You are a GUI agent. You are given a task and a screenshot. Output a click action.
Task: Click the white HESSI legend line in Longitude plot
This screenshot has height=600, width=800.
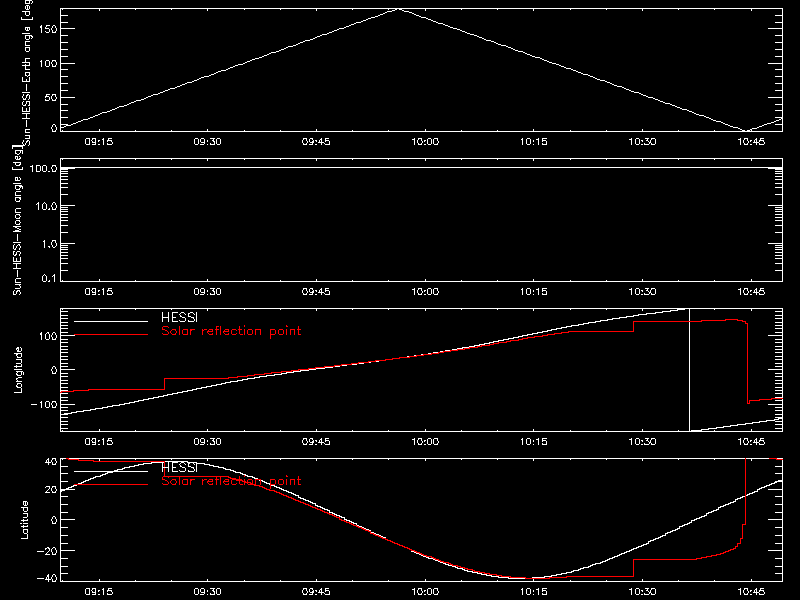tap(111, 321)
